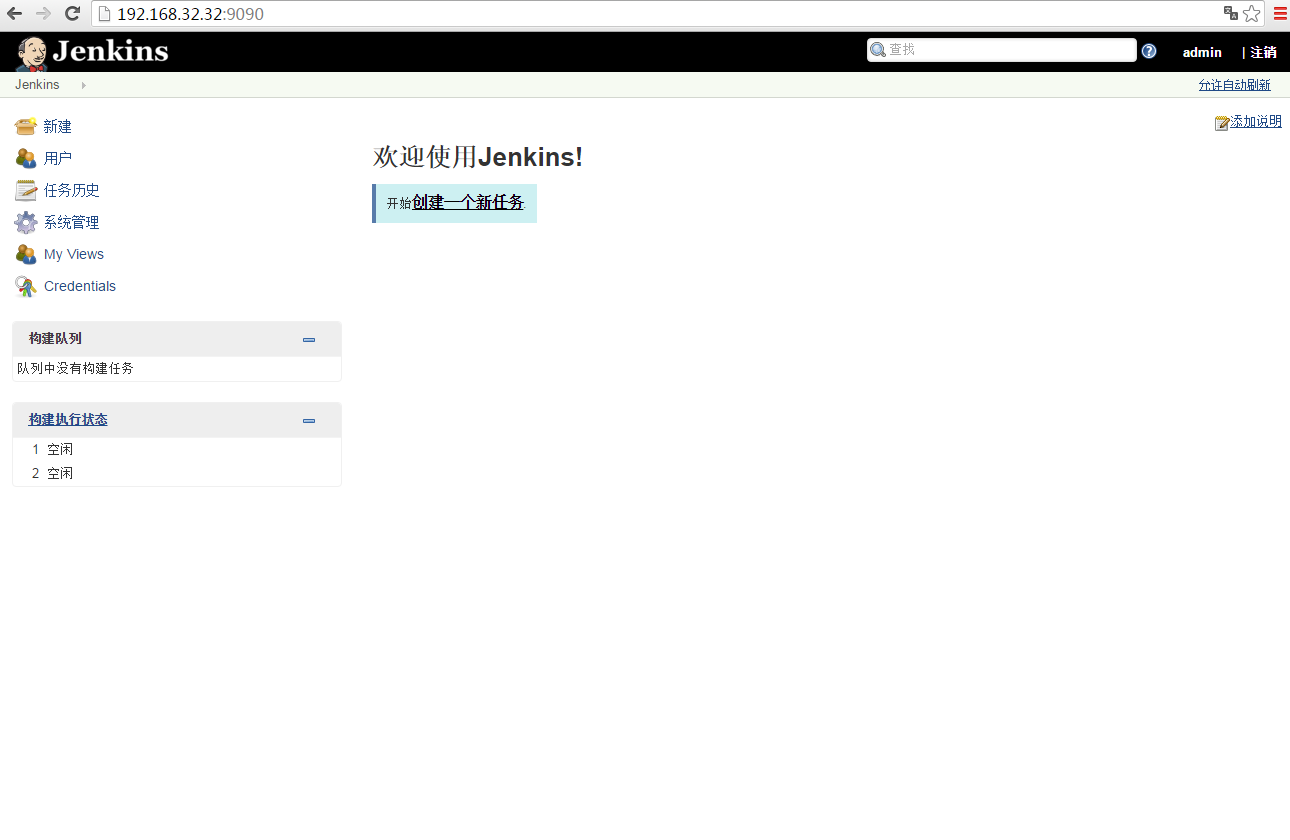Click the Jenkins breadcrumb link
Viewport: 1290px width, 840px height.
pyautogui.click(x=37, y=85)
